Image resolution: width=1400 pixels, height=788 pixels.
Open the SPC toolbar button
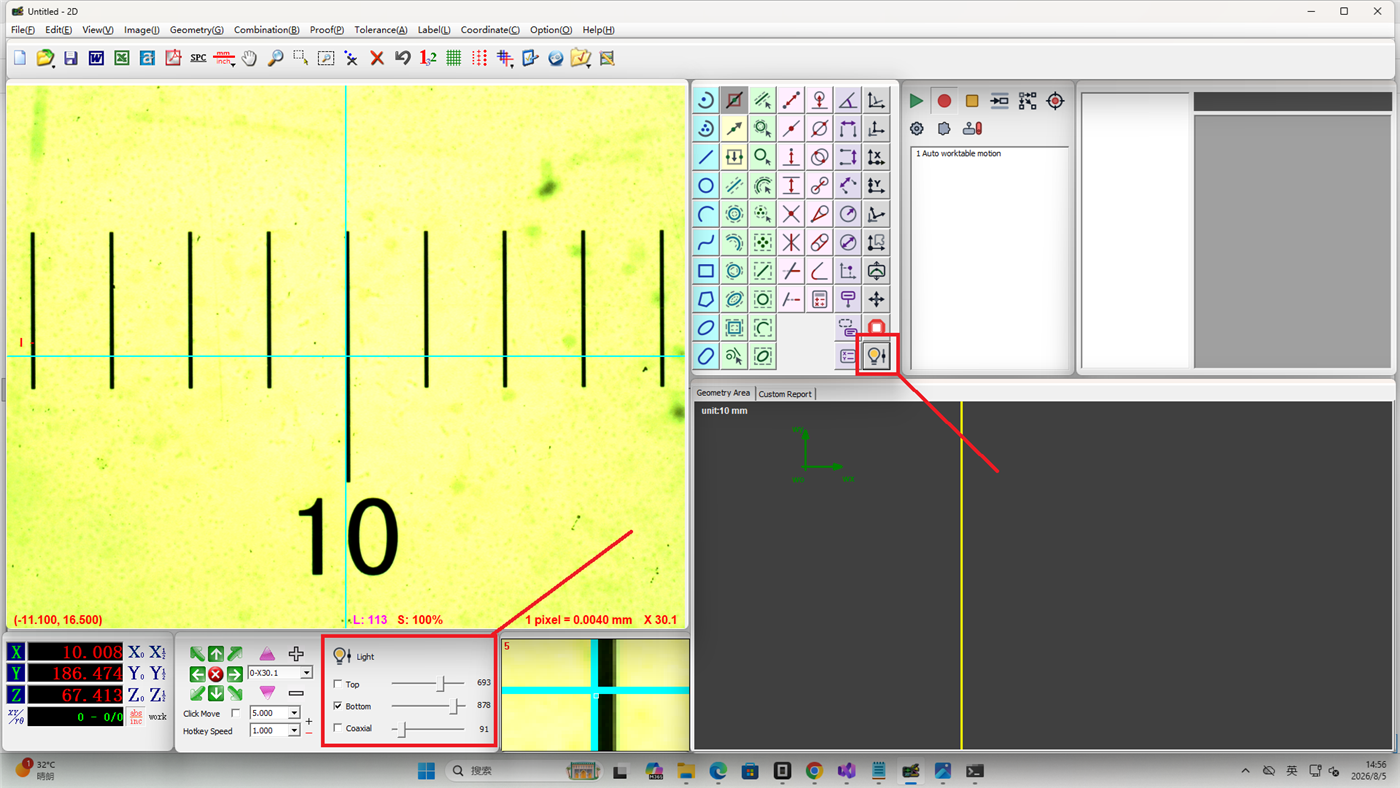[x=198, y=58]
